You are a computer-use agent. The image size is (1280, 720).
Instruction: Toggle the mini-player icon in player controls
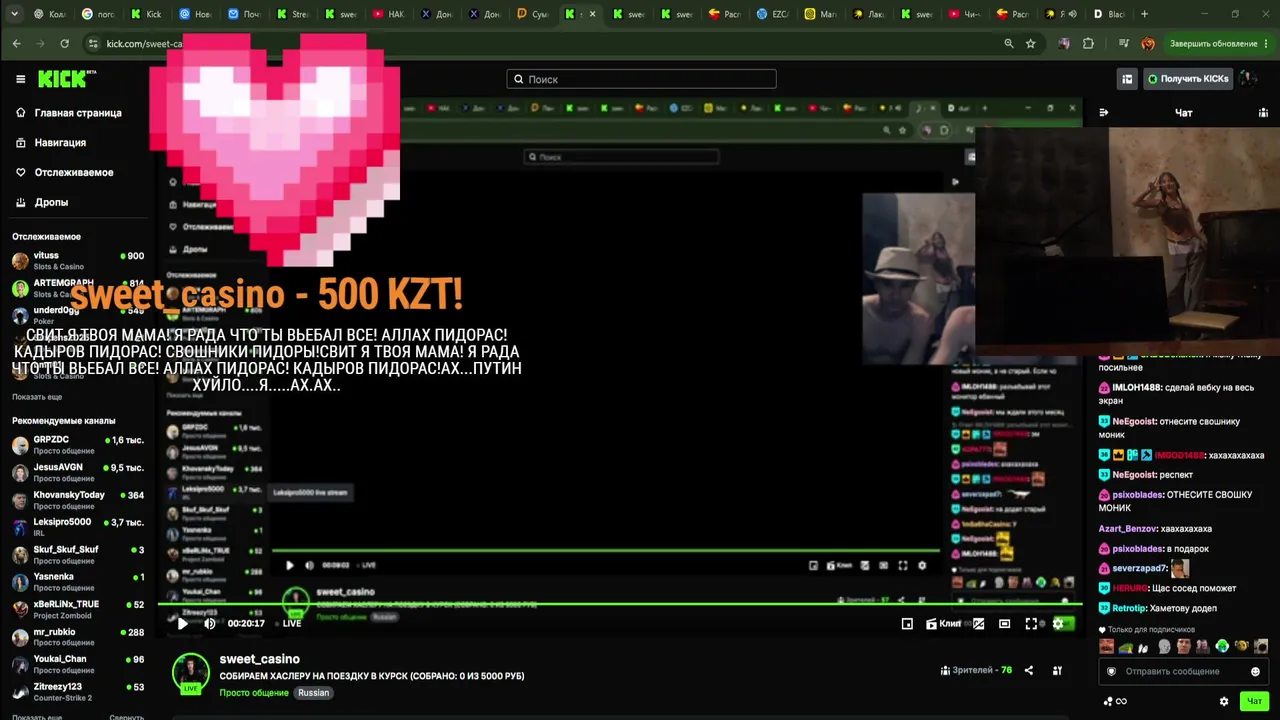(x=907, y=623)
